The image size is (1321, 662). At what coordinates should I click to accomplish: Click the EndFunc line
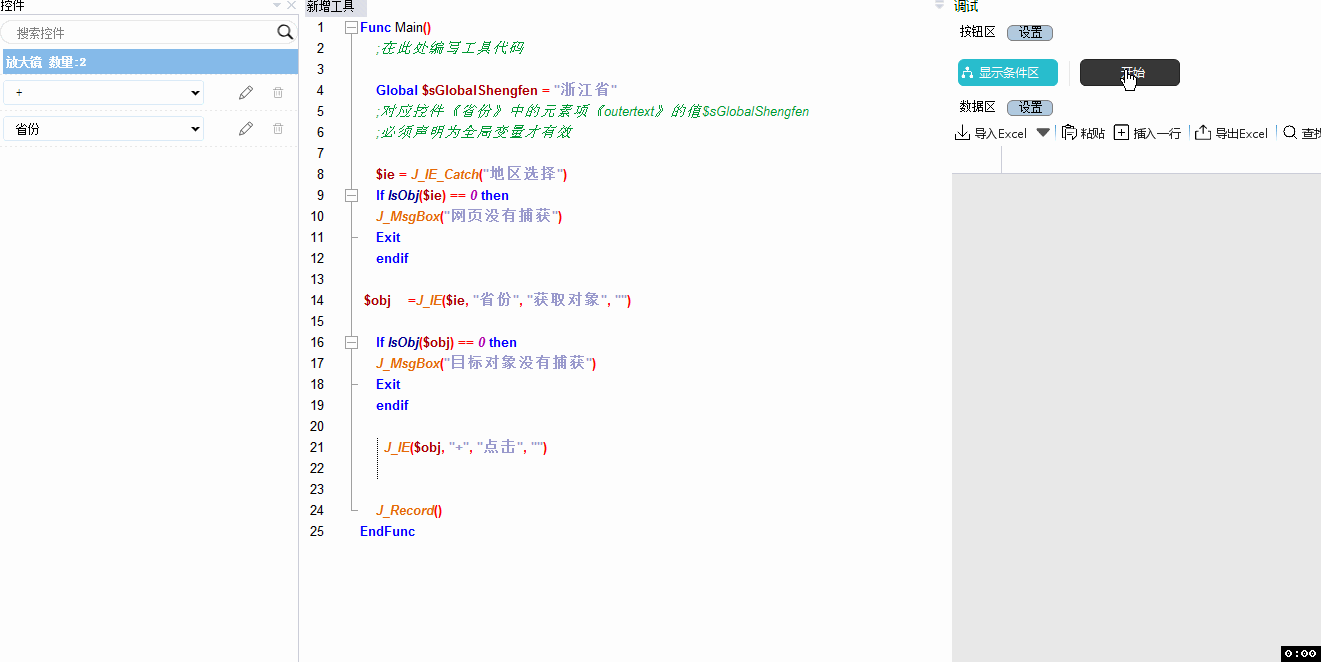(x=388, y=531)
